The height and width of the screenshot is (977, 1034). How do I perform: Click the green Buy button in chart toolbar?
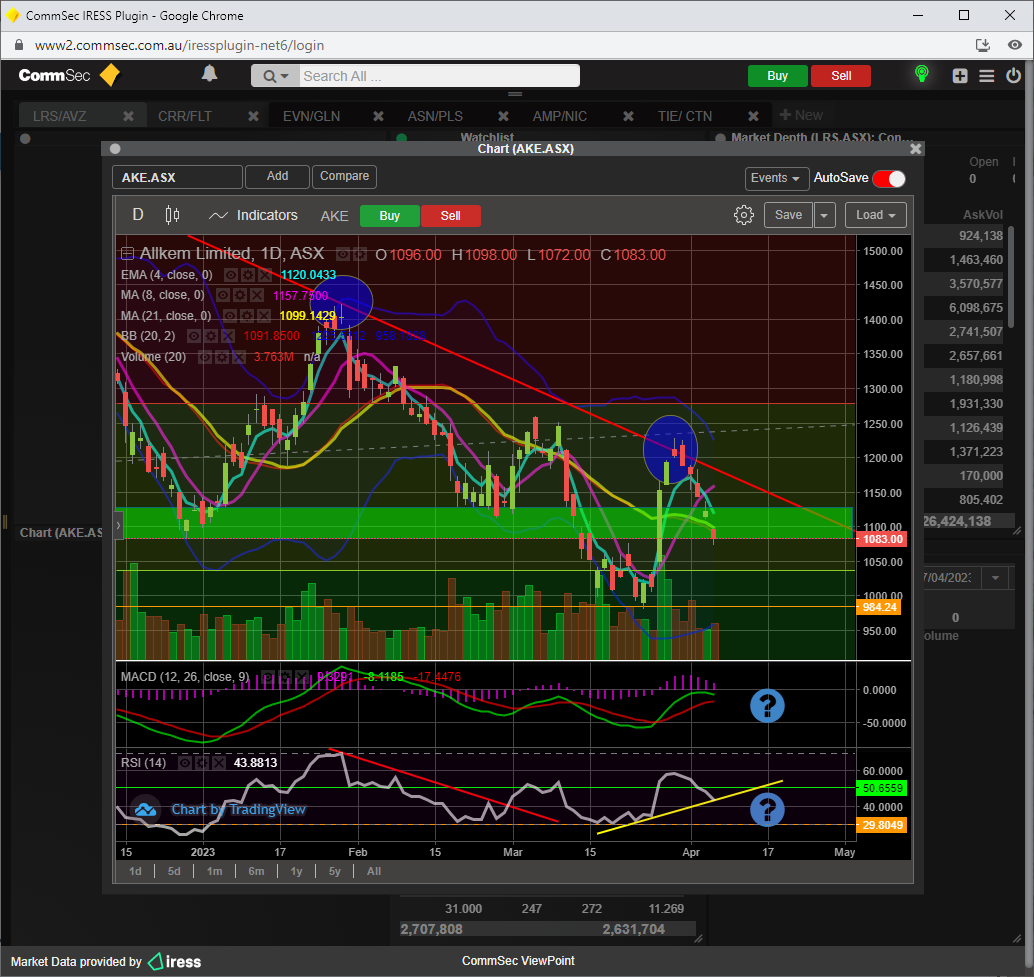[x=390, y=216]
